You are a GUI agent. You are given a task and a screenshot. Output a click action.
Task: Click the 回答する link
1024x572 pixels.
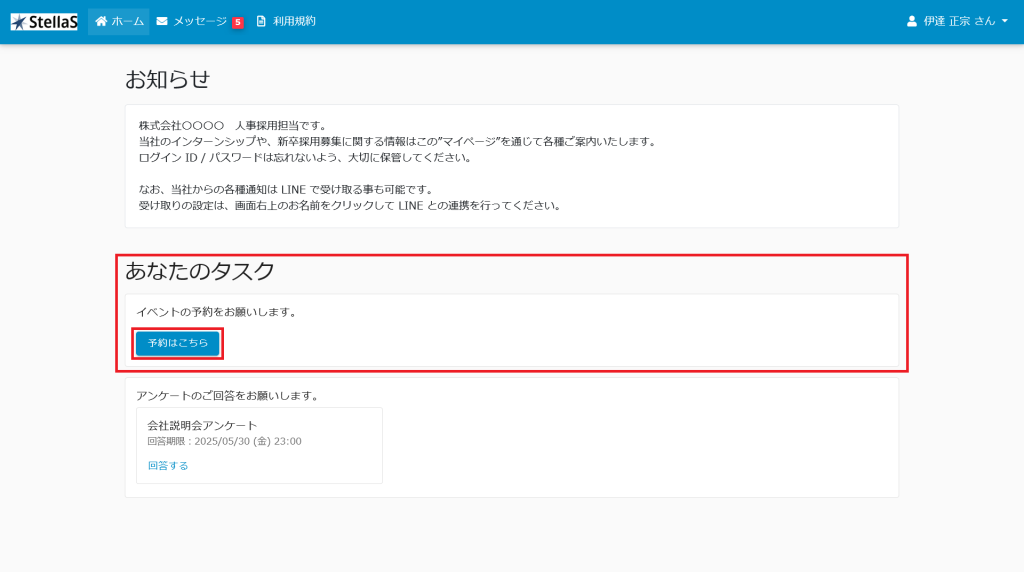167,465
